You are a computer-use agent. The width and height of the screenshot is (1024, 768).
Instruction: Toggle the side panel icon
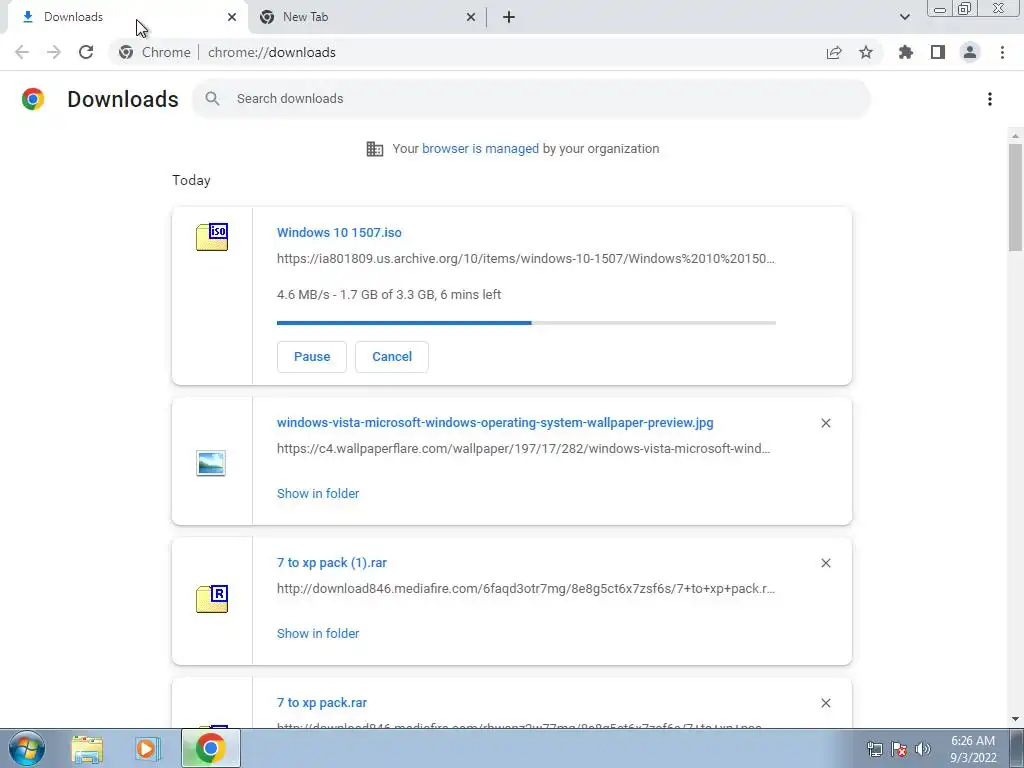click(938, 52)
